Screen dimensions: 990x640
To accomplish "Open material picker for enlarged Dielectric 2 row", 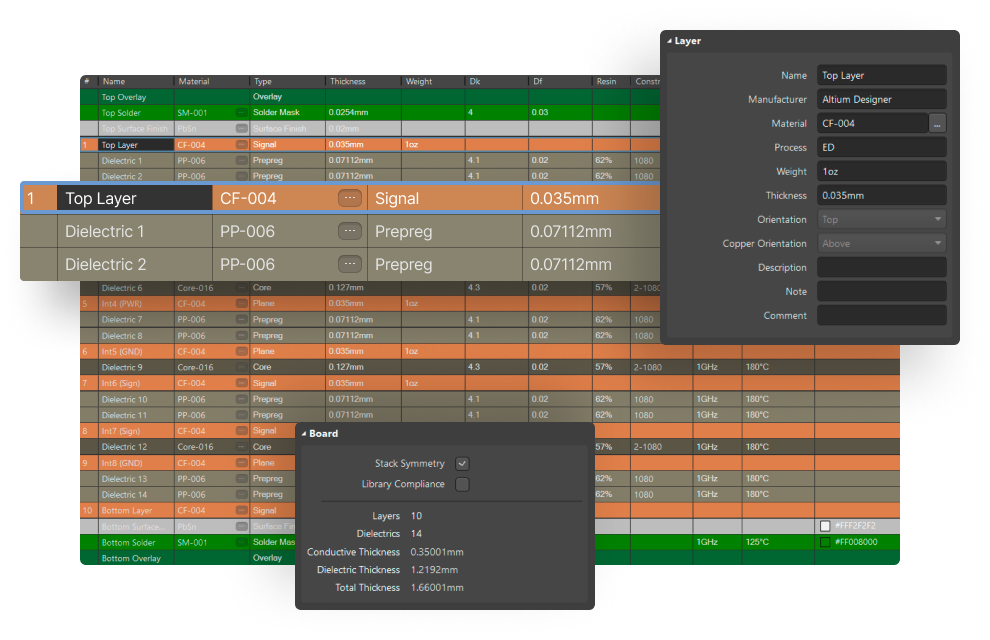I will pyautogui.click(x=349, y=264).
